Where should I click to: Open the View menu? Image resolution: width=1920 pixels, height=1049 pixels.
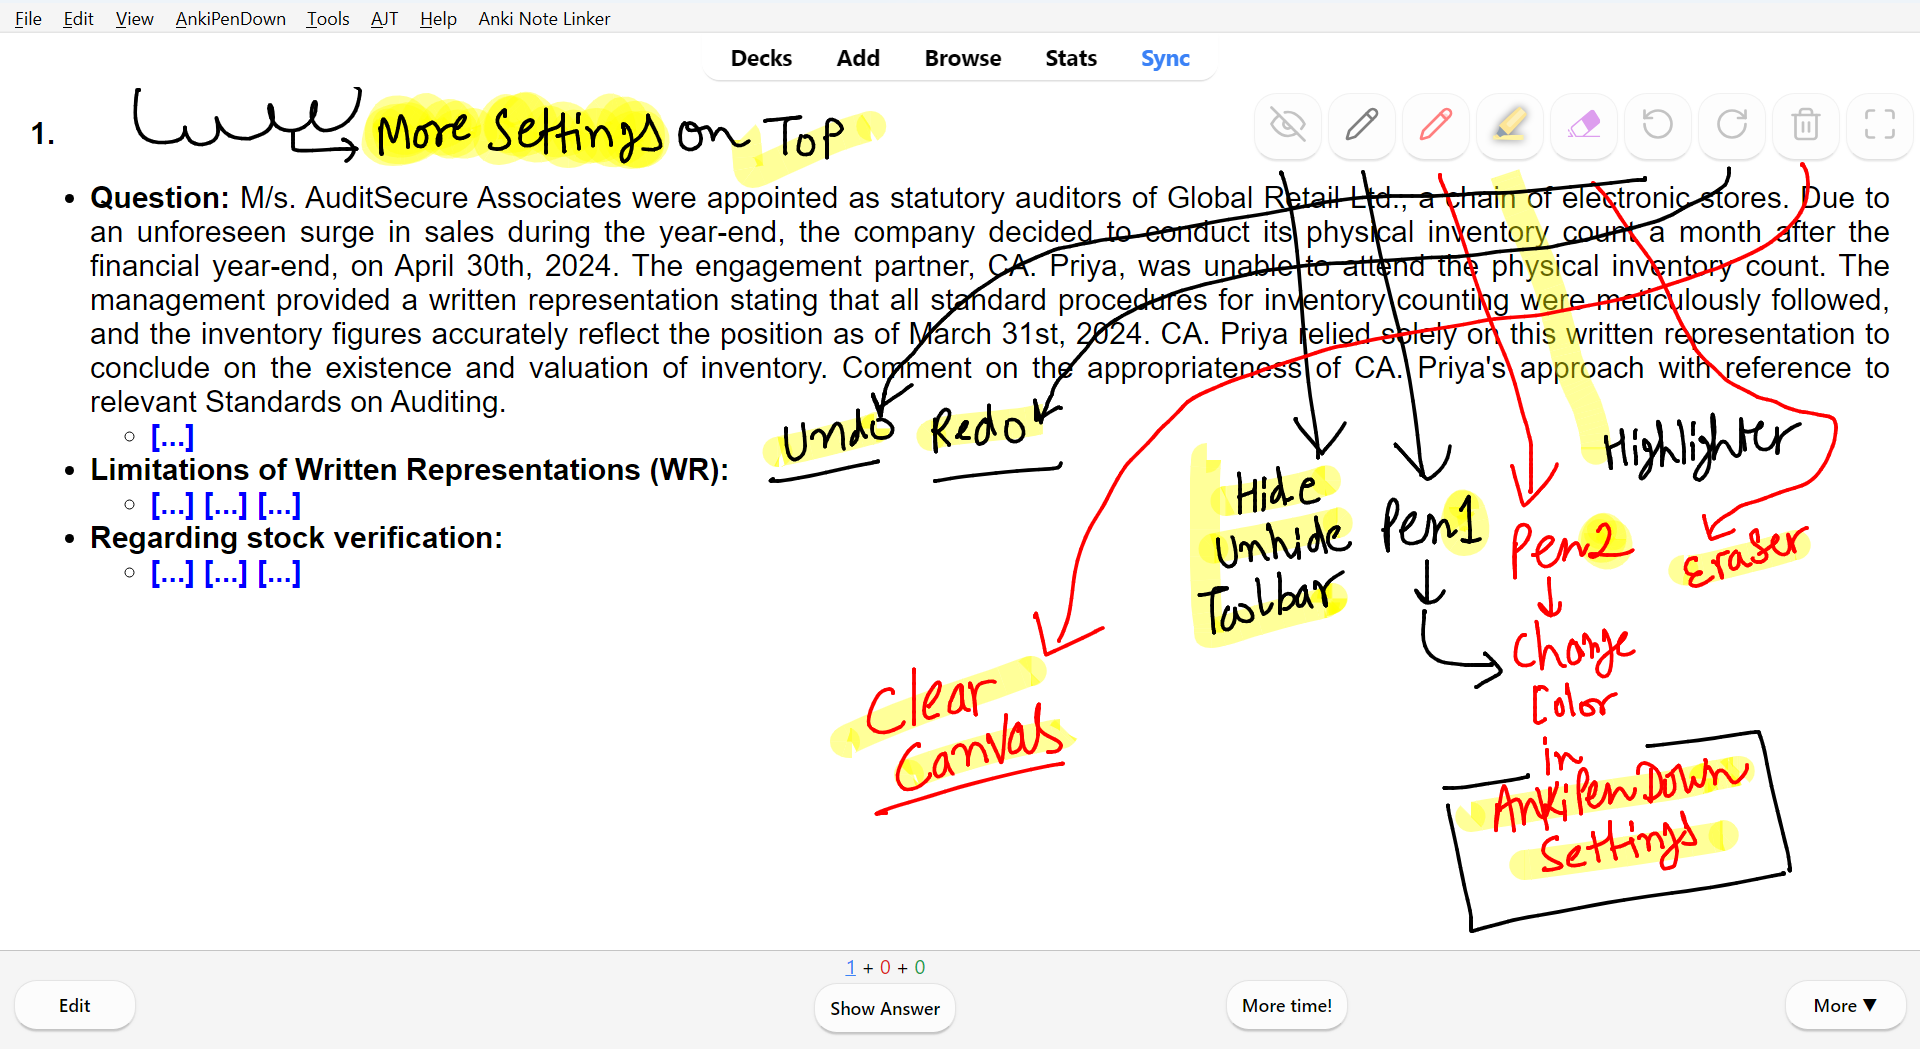pyautogui.click(x=134, y=18)
